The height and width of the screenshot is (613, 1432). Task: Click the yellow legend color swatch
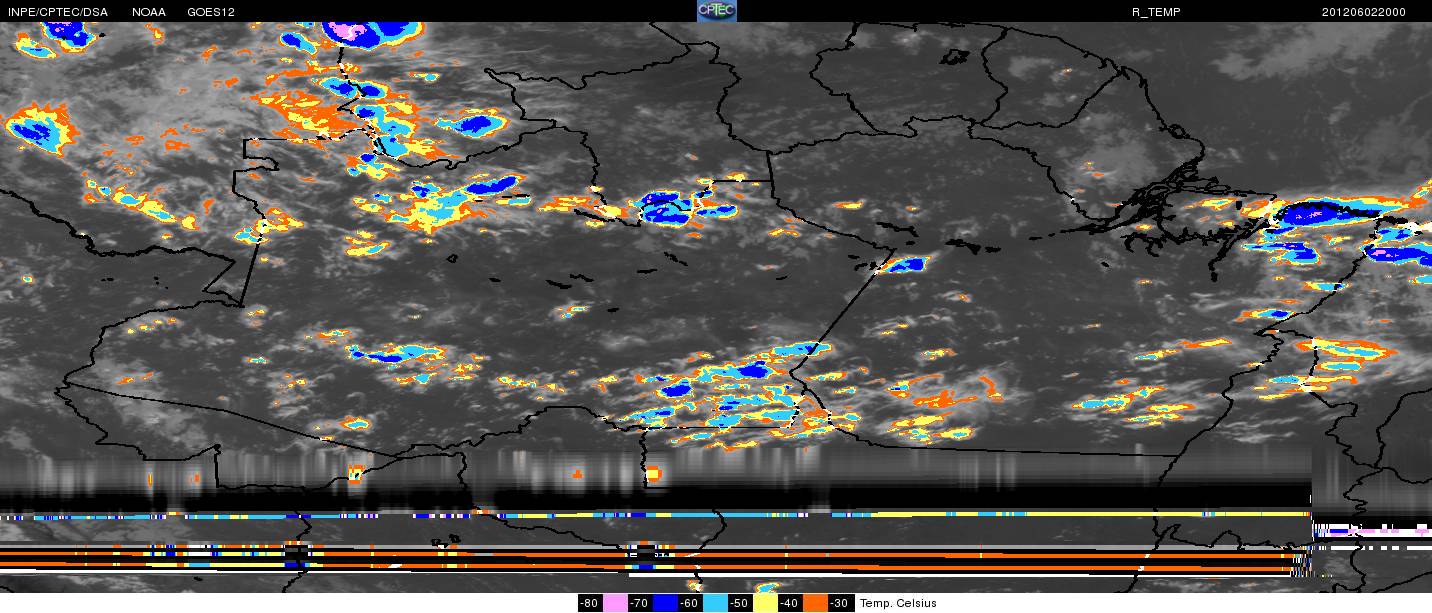tap(765, 603)
